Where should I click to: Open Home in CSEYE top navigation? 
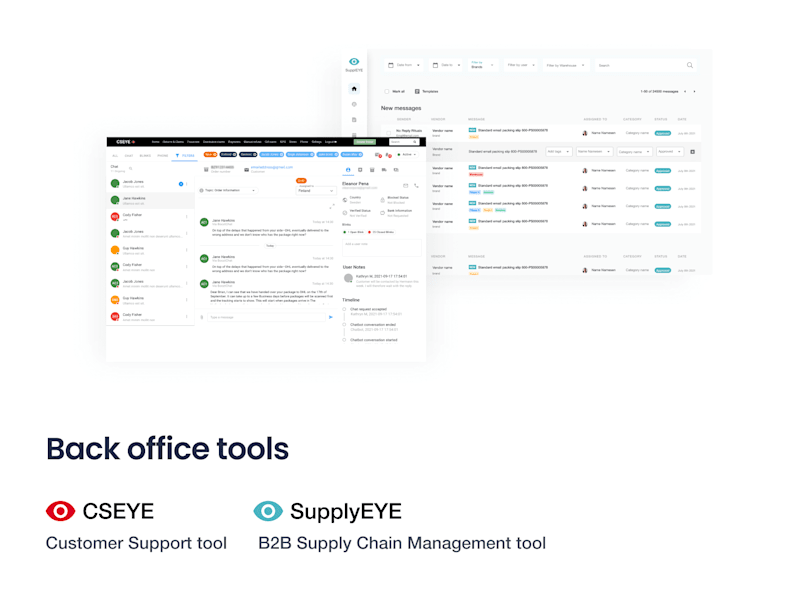click(156, 142)
